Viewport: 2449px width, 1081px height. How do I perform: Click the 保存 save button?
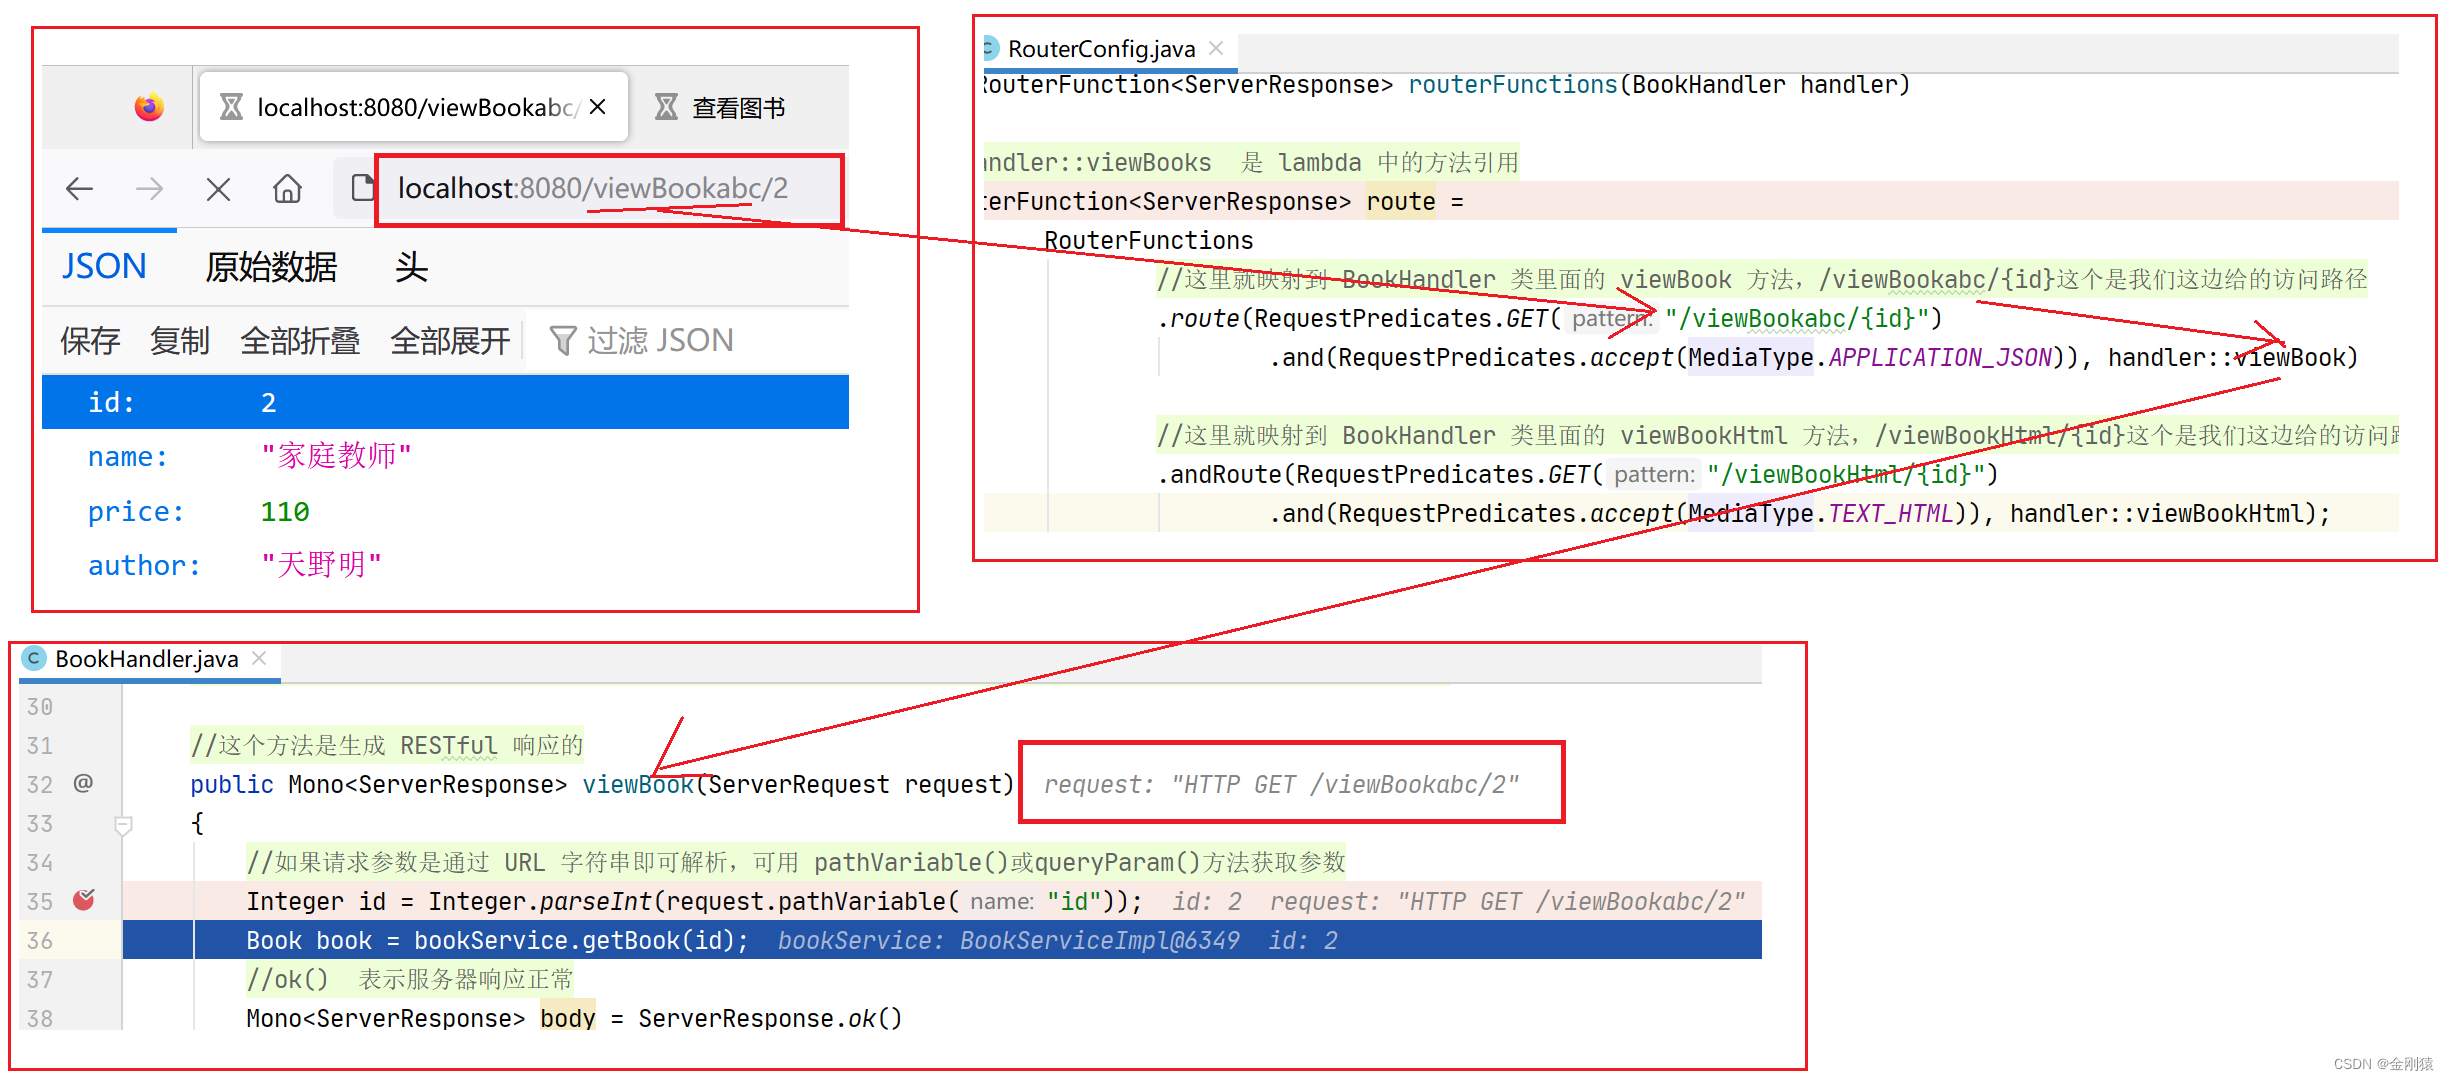[x=90, y=341]
